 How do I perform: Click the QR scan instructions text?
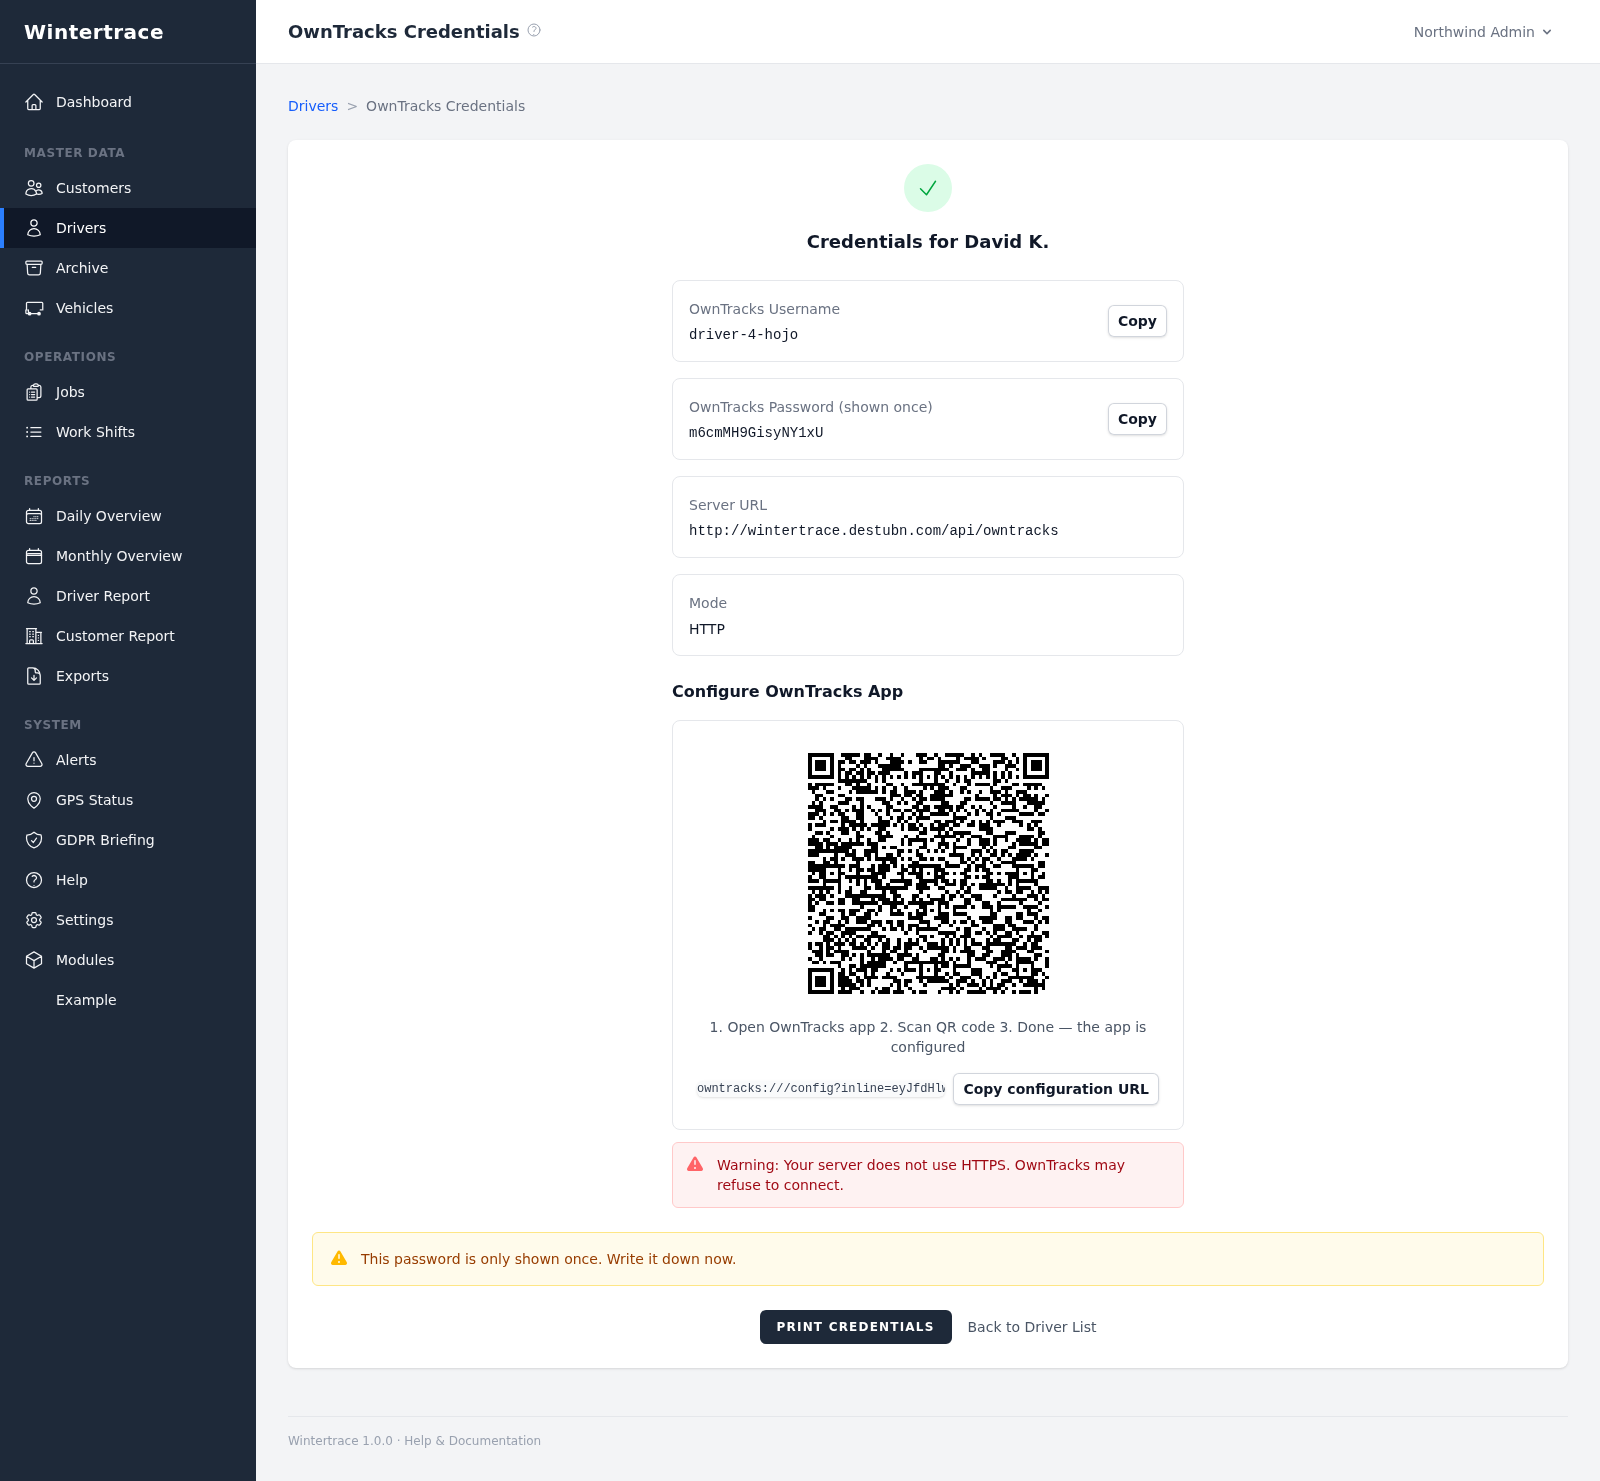pyautogui.click(x=928, y=1037)
